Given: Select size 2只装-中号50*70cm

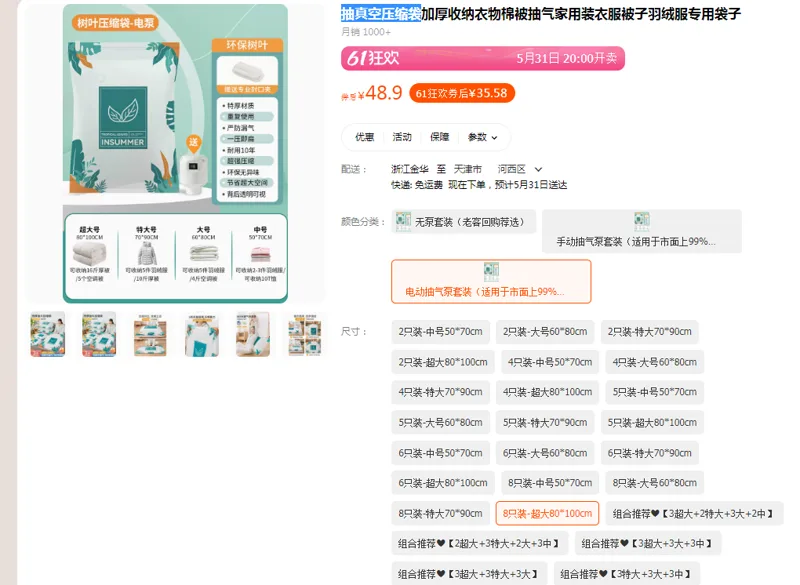Looking at the screenshot, I should click(441, 332).
